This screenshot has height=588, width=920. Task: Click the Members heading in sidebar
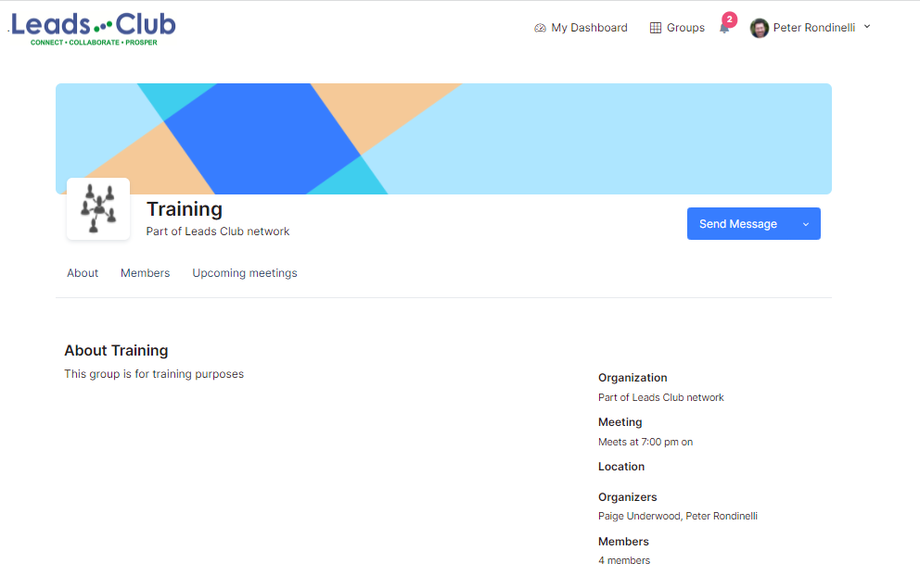tap(623, 542)
